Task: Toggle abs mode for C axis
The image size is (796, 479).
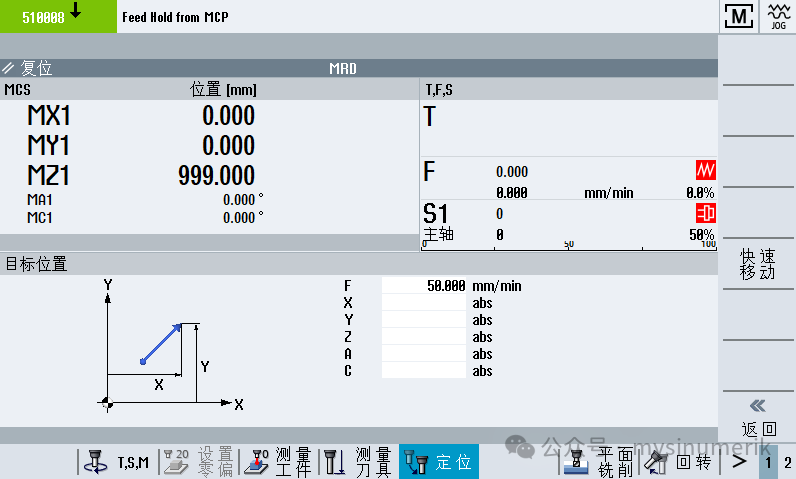Action: (x=482, y=371)
